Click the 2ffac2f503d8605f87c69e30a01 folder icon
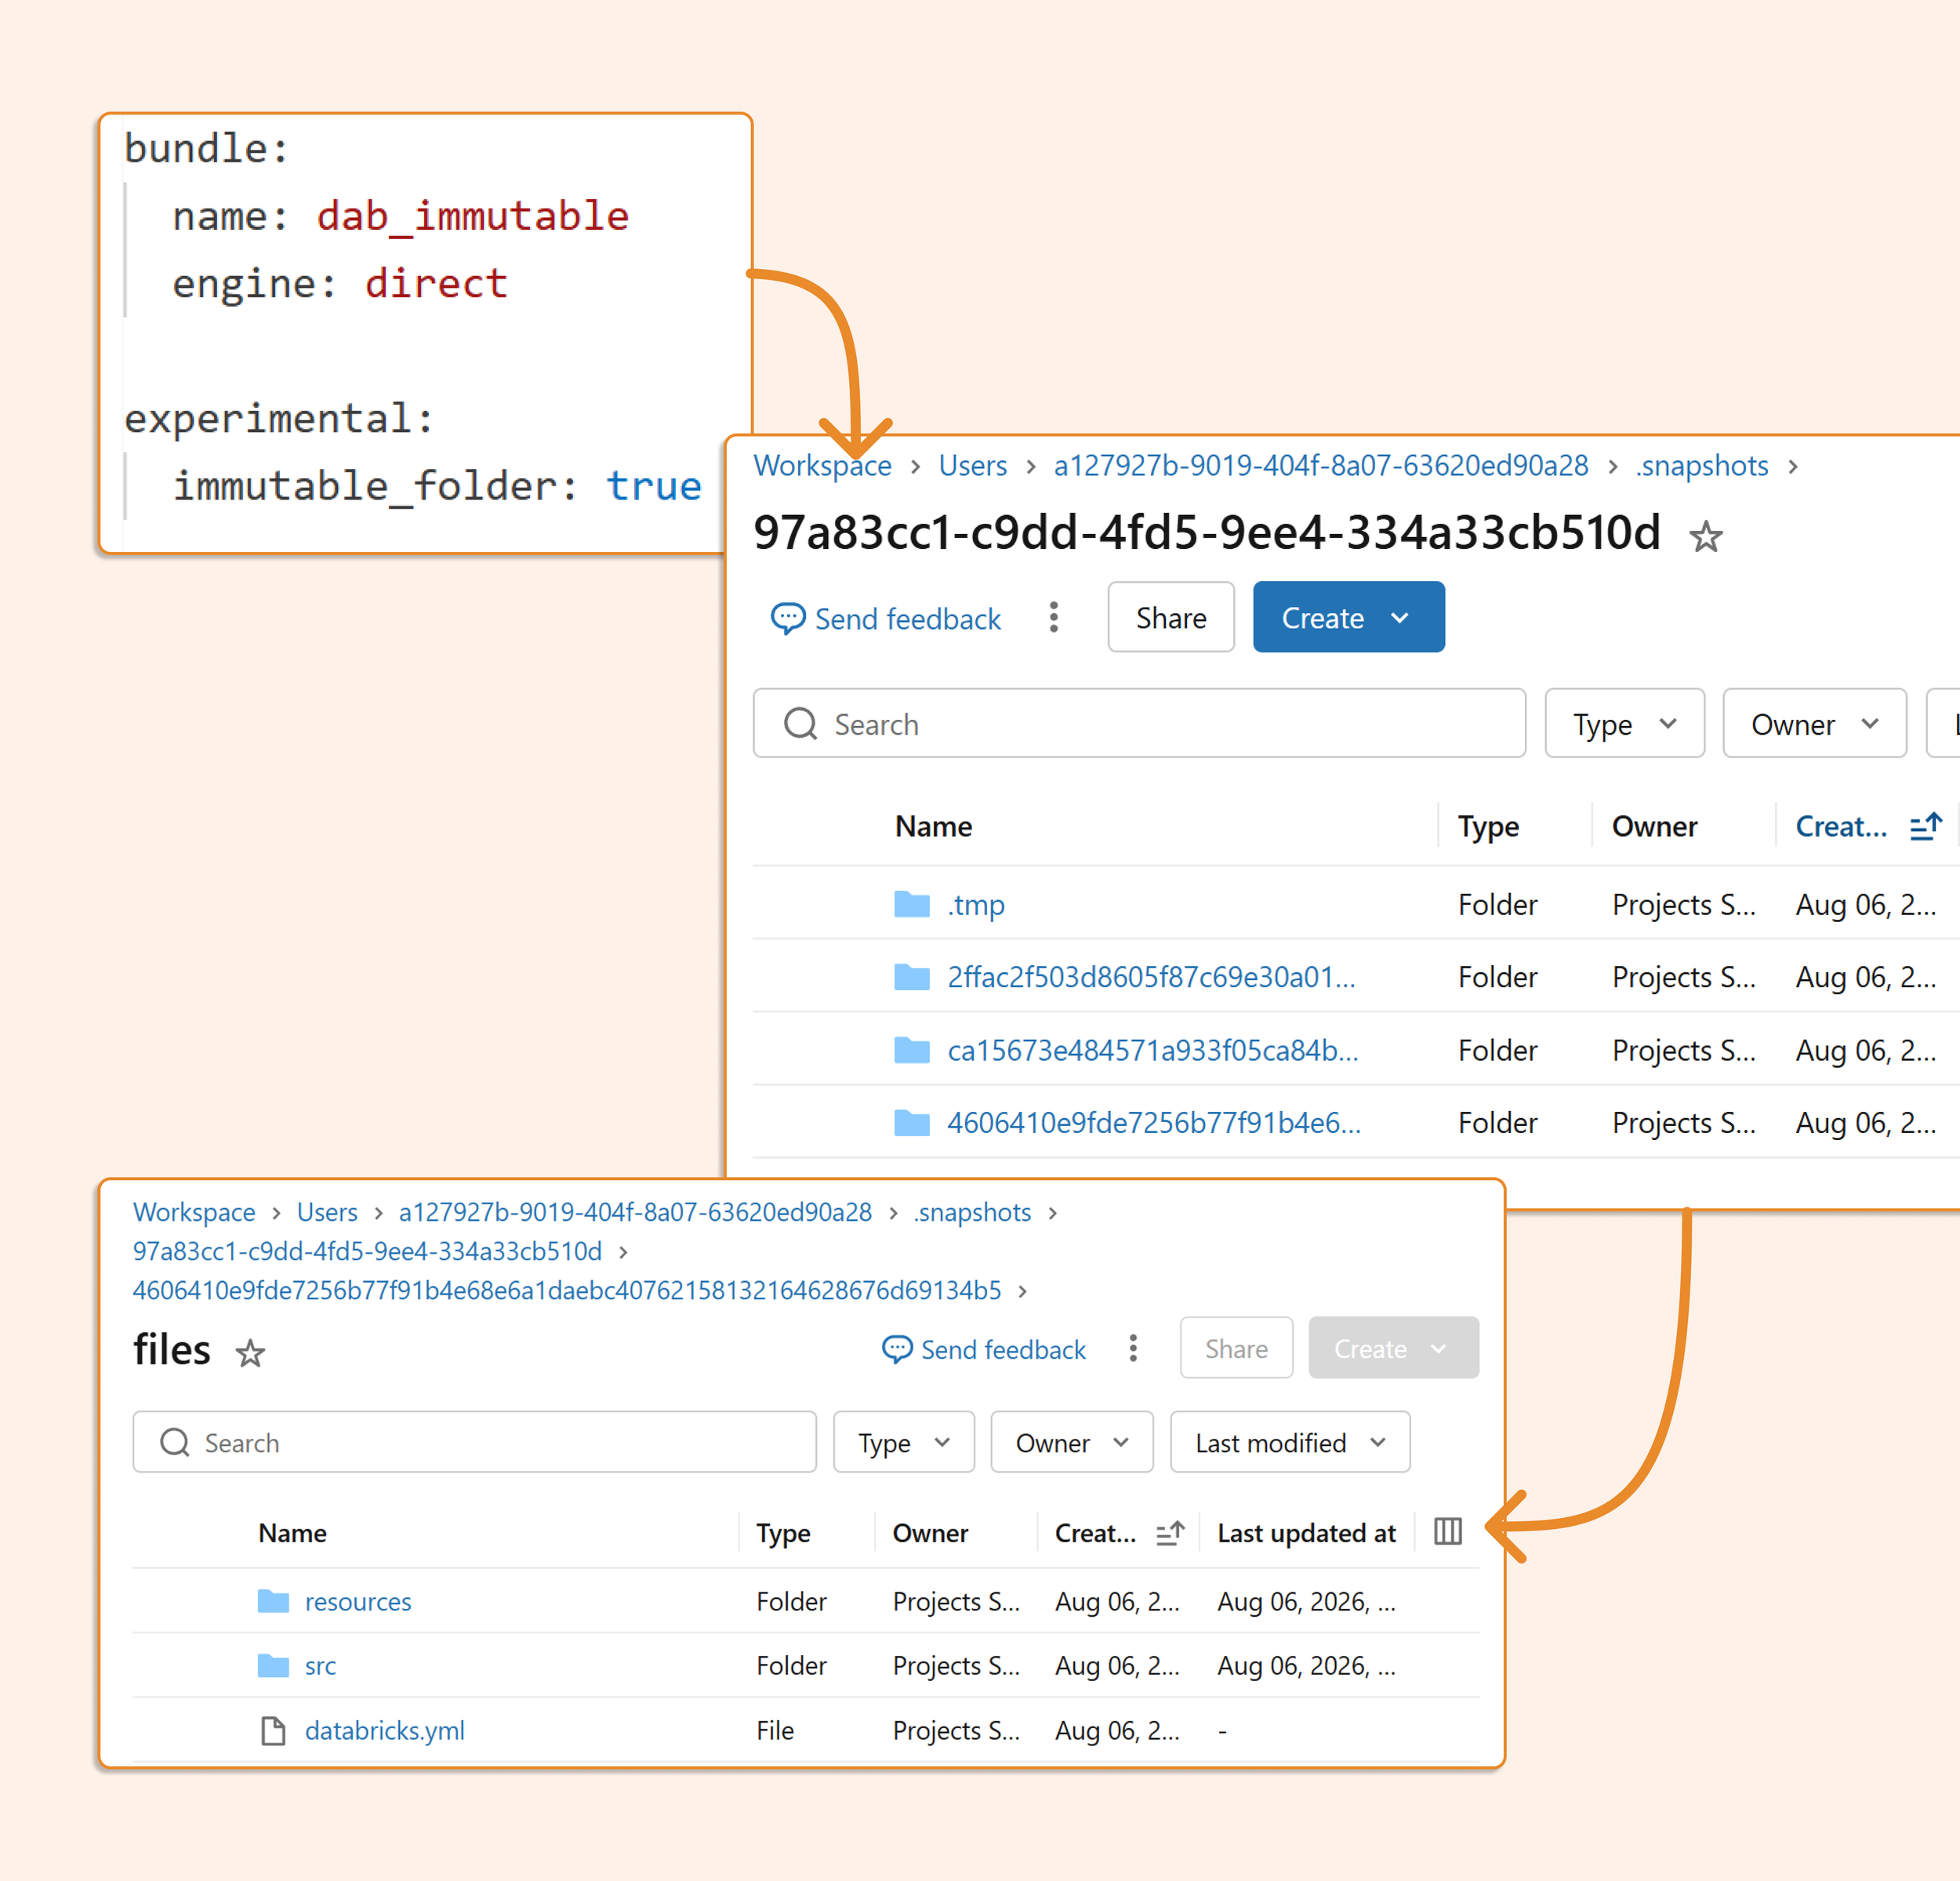 pos(911,977)
